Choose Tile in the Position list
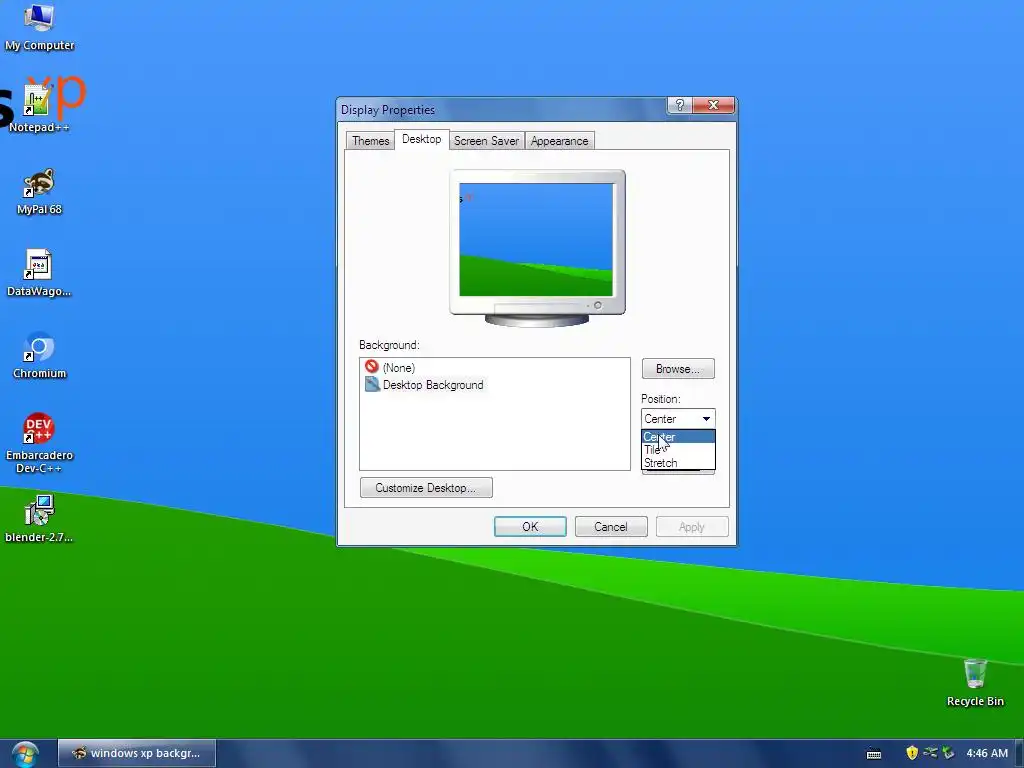The height and width of the screenshot is (768, 1024). (x=678, y=450)
